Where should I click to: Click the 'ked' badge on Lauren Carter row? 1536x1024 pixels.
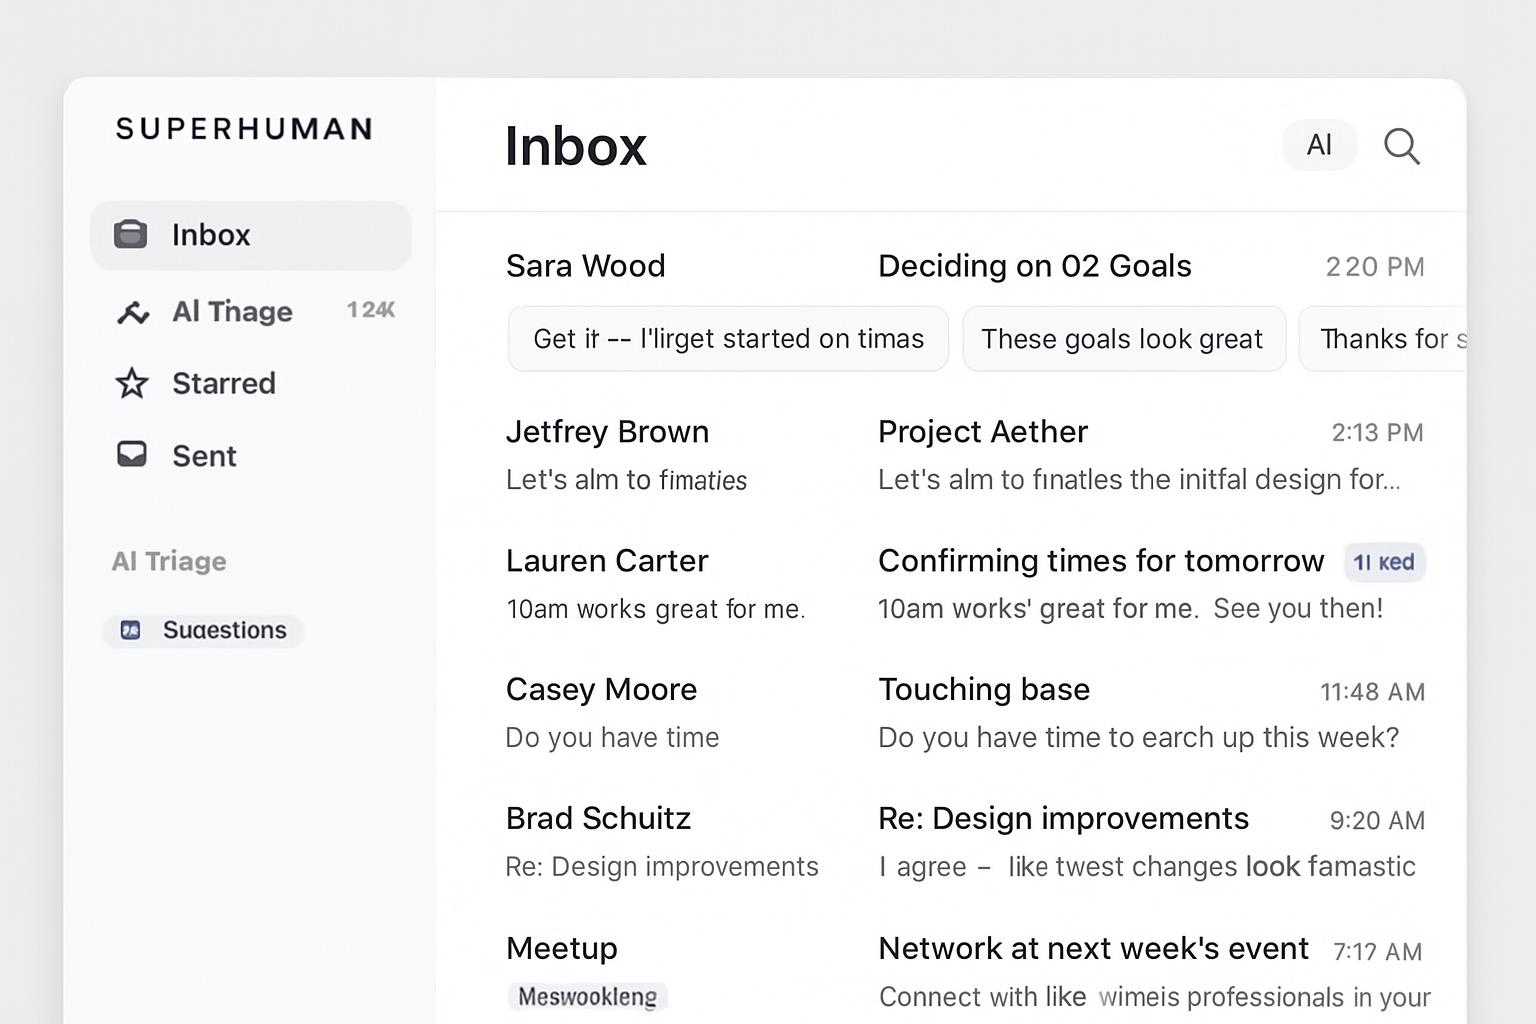[x=1384, y=562]
